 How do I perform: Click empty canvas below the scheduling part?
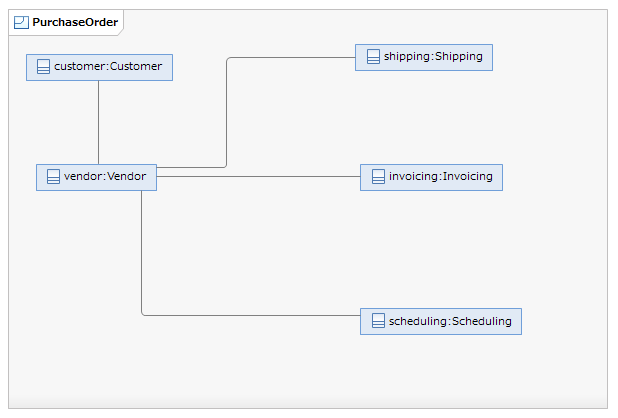440,375
